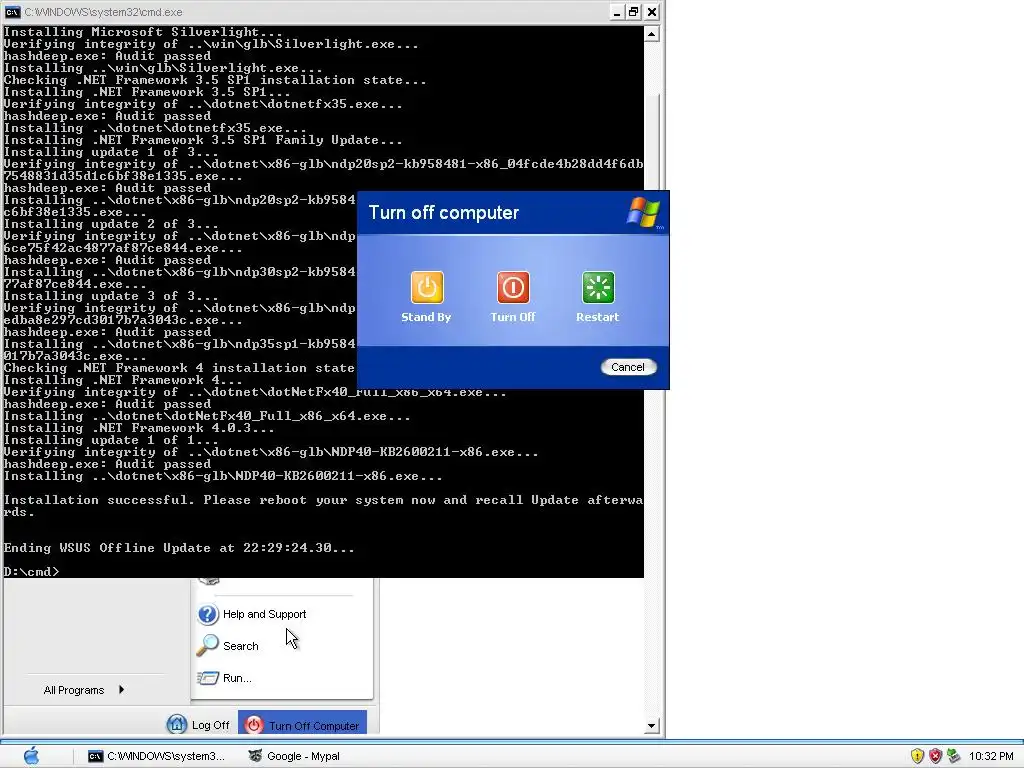This screenshot has width=1024, height=768.
Task: Click the red shield alert tray icon
Action: coord(935,756)
